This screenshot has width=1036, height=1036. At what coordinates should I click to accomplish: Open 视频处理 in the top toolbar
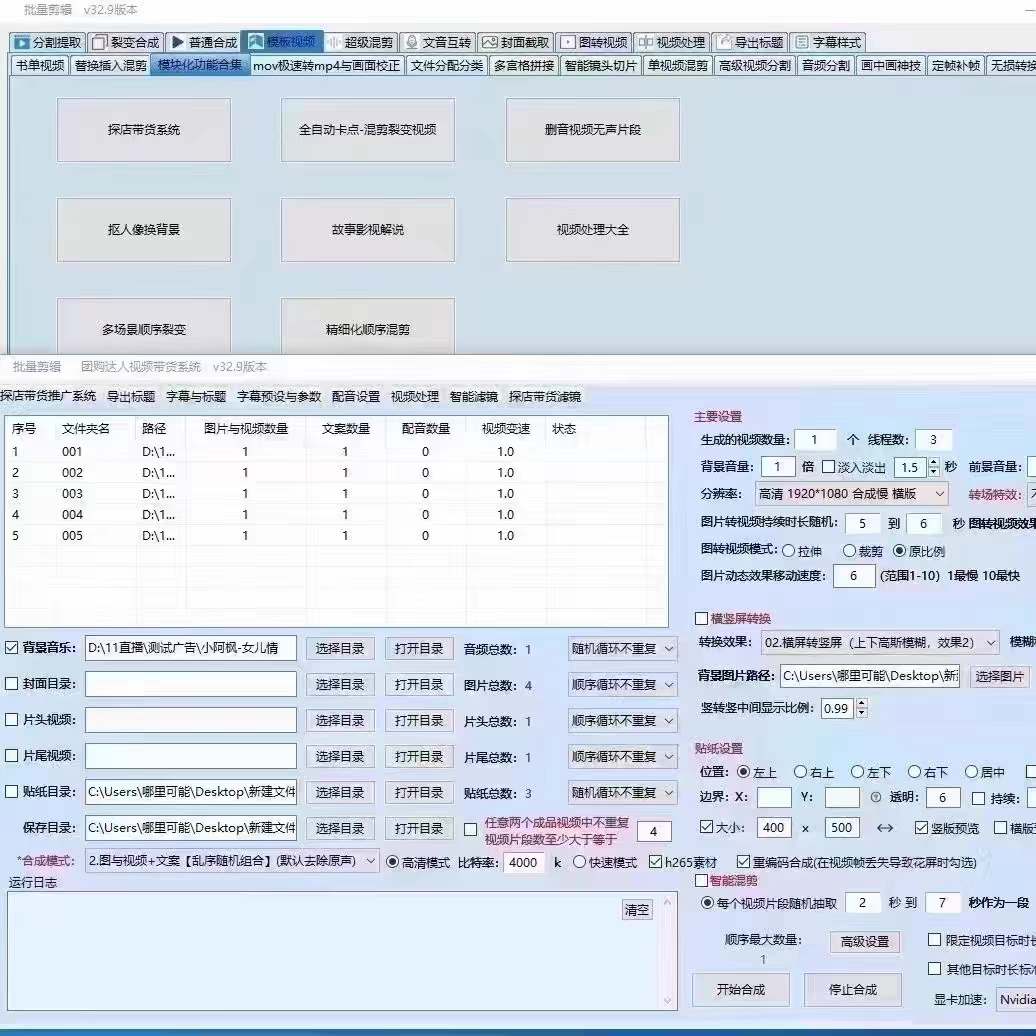point(672,42)
